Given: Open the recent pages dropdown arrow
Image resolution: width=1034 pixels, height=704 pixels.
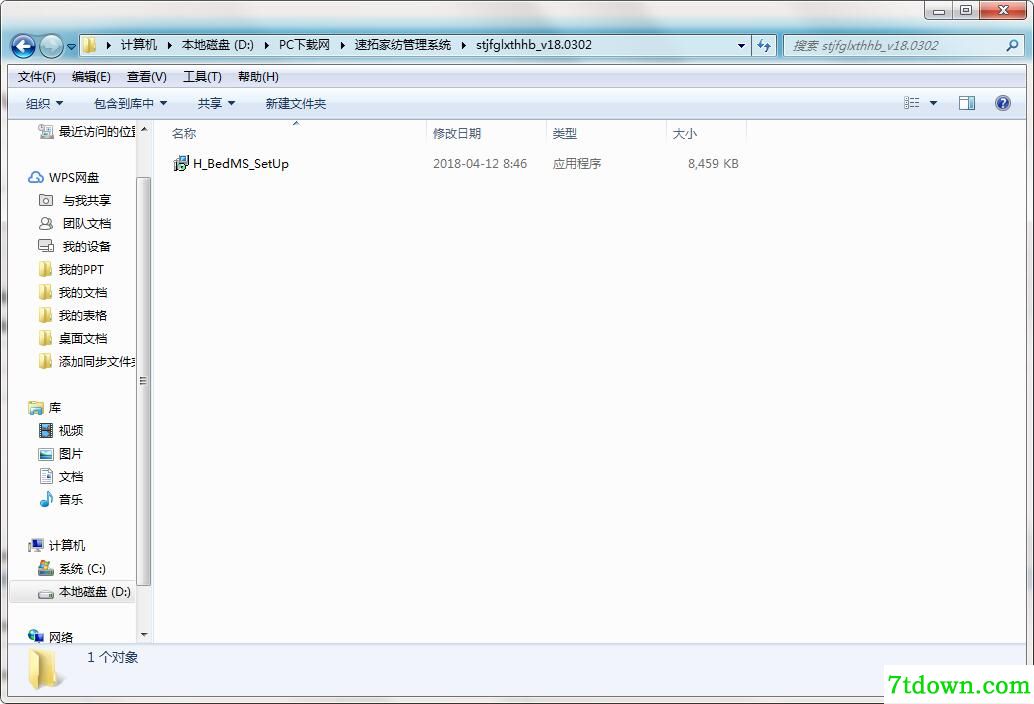Looking at the screenshot, I should tap(71, 47).
